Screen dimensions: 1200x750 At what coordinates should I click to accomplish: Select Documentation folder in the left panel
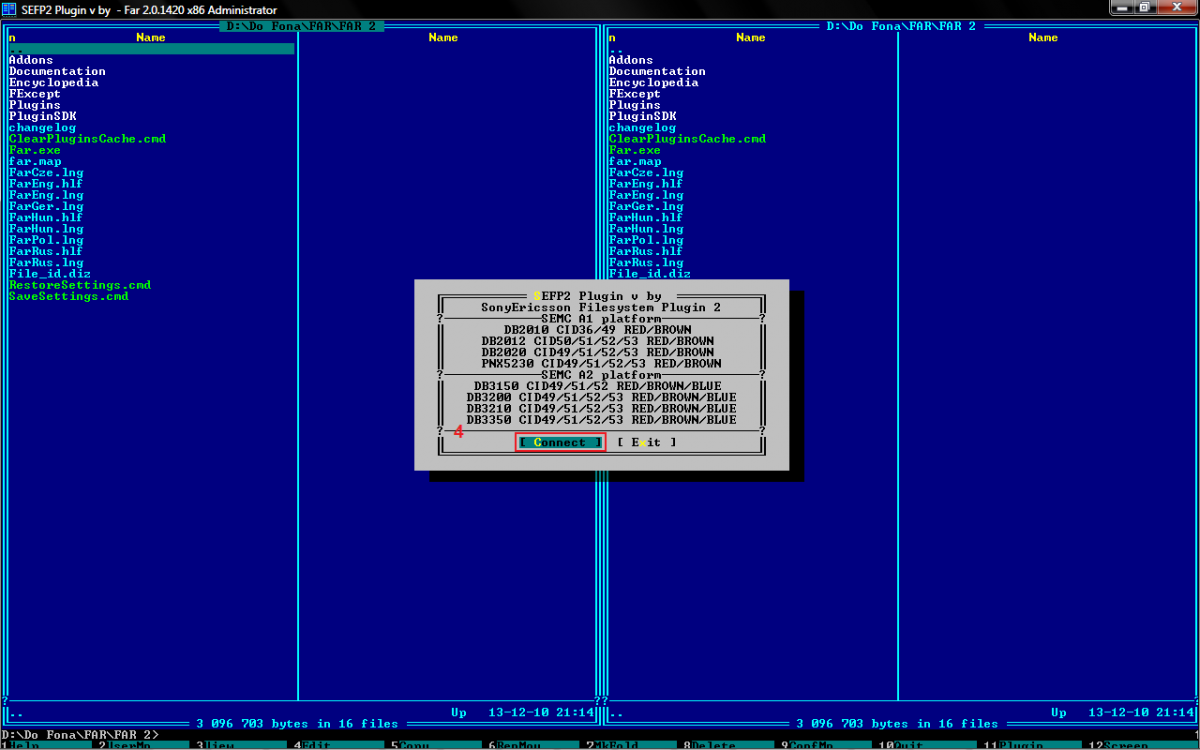point(57,71)
